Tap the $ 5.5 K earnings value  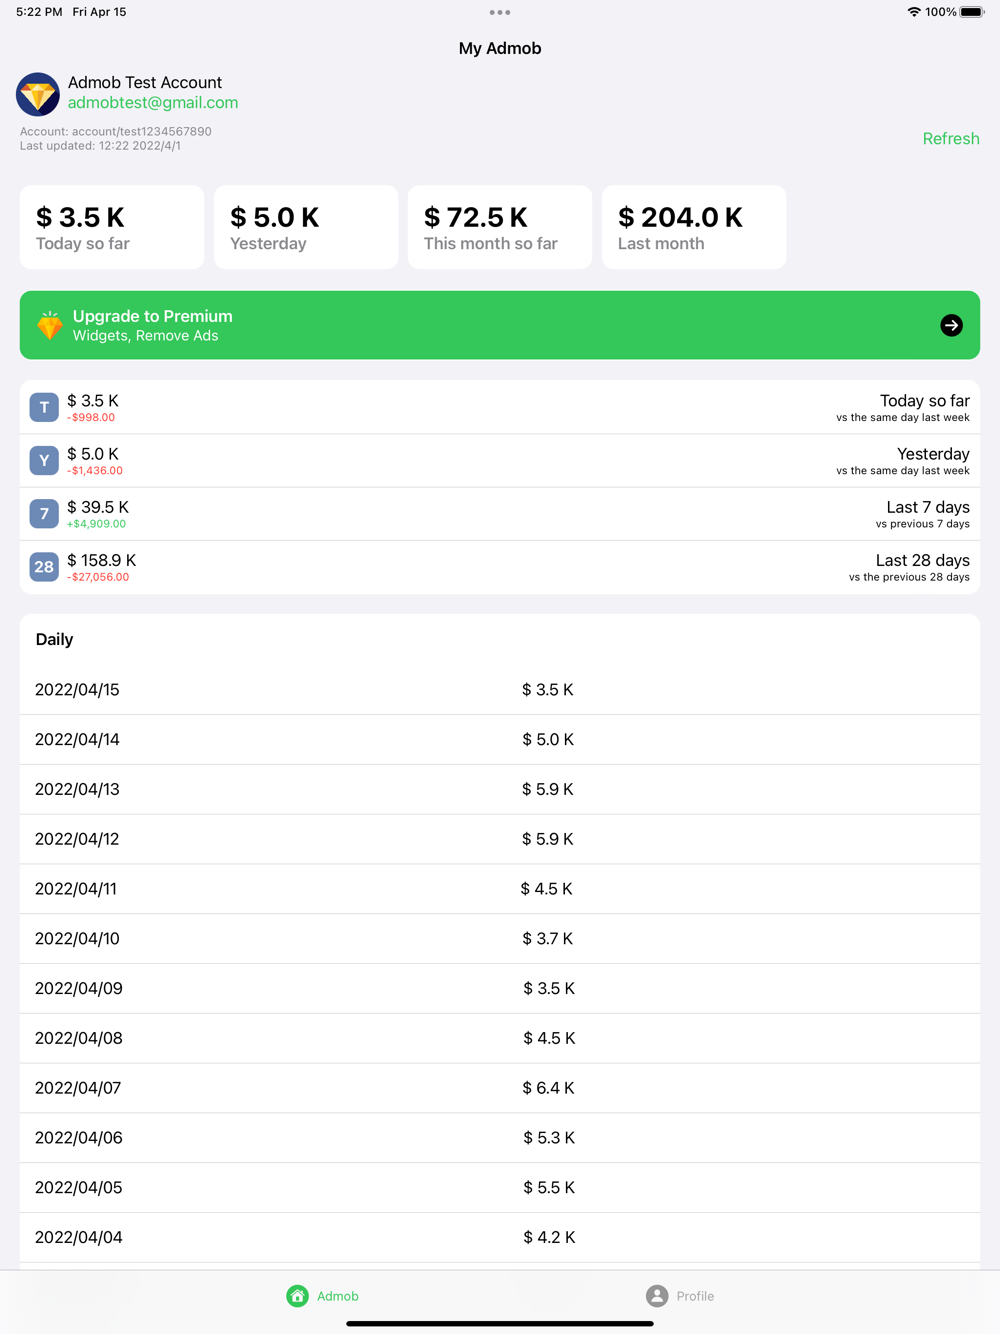click(549, 1187)
